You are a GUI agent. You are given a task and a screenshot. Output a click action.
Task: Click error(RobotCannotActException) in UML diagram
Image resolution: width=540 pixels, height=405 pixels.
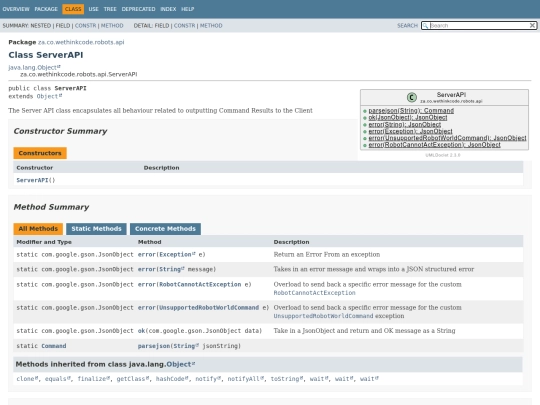pos(434,145)
